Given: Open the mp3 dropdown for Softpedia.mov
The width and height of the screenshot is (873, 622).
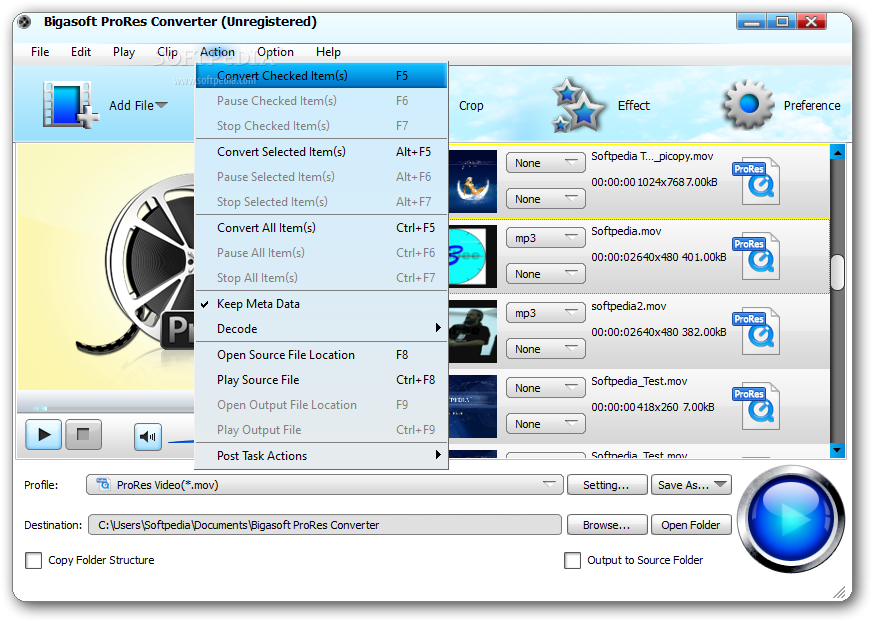Looking at the screenshot, I should point(546,238).
